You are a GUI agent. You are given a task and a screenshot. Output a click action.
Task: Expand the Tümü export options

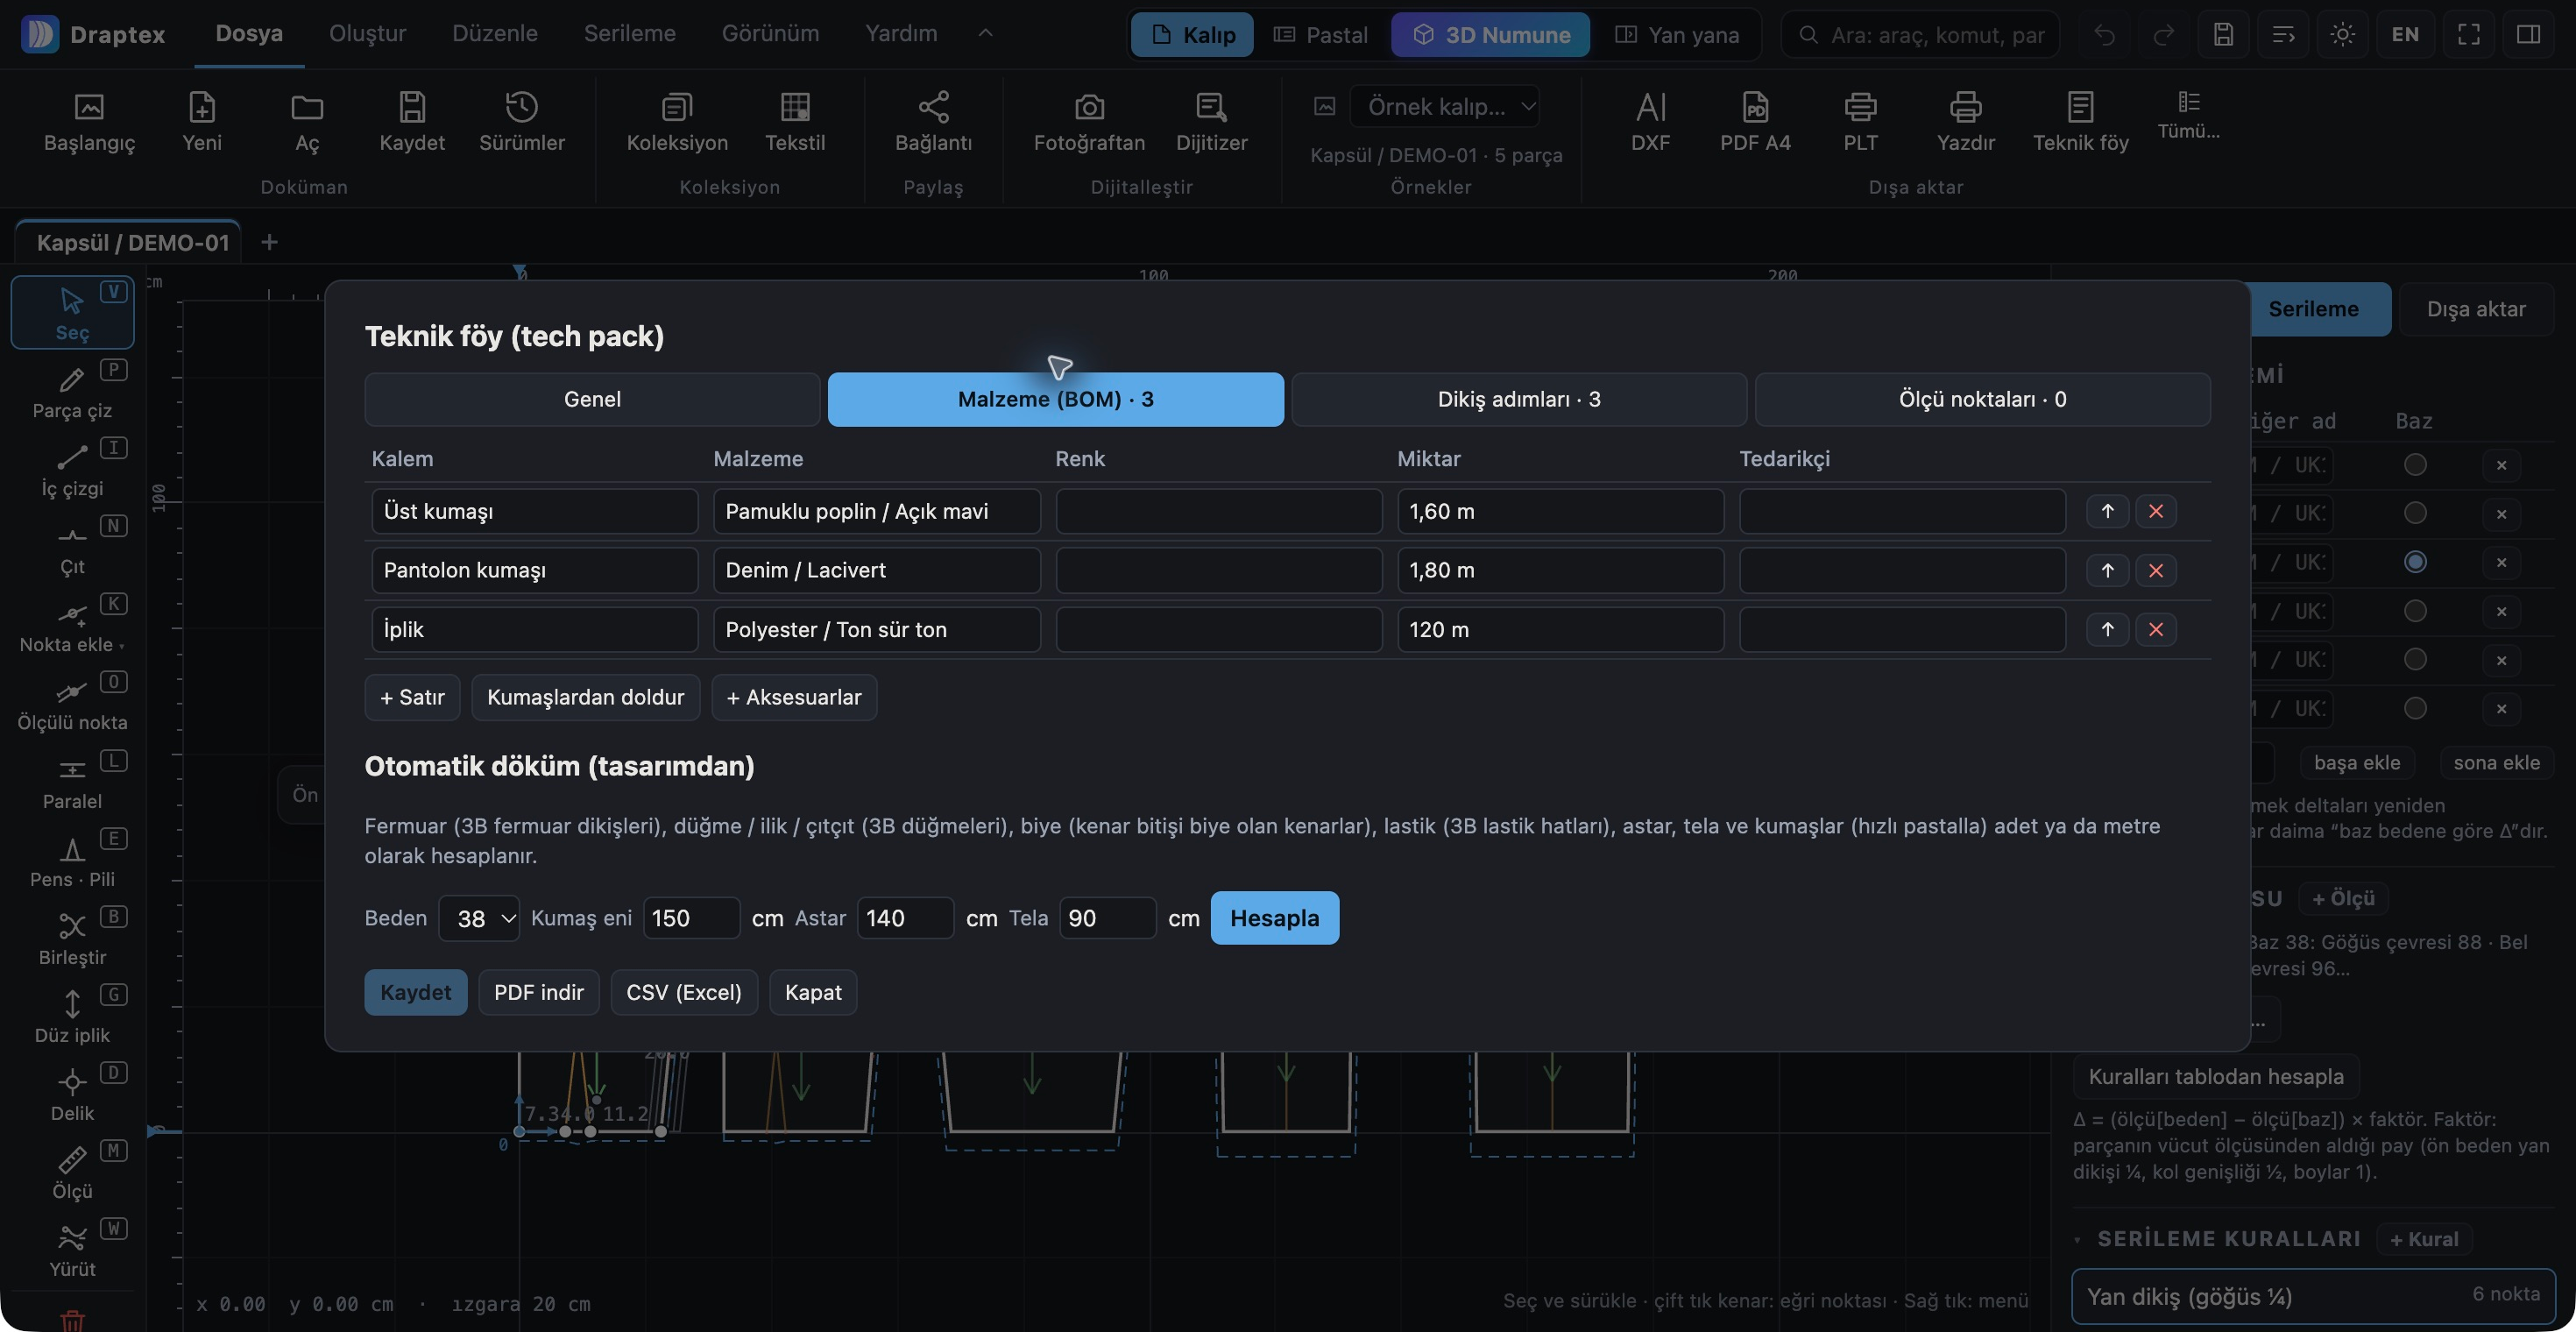2188,116
